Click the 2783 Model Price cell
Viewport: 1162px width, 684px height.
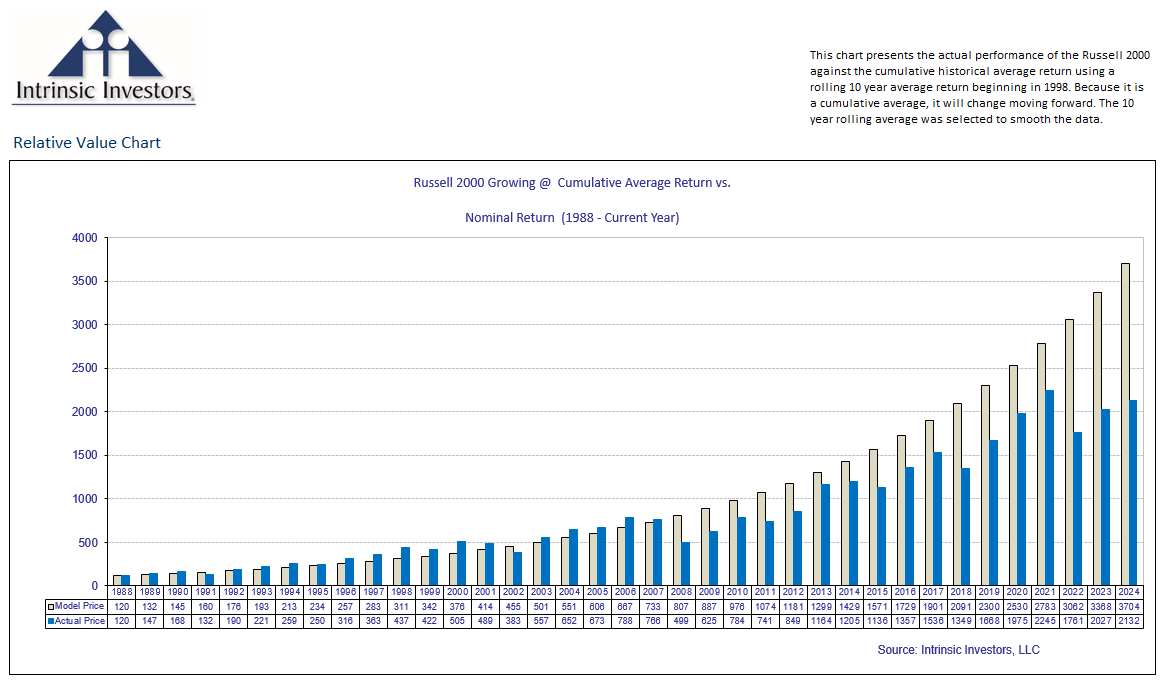click(1045, 606)
